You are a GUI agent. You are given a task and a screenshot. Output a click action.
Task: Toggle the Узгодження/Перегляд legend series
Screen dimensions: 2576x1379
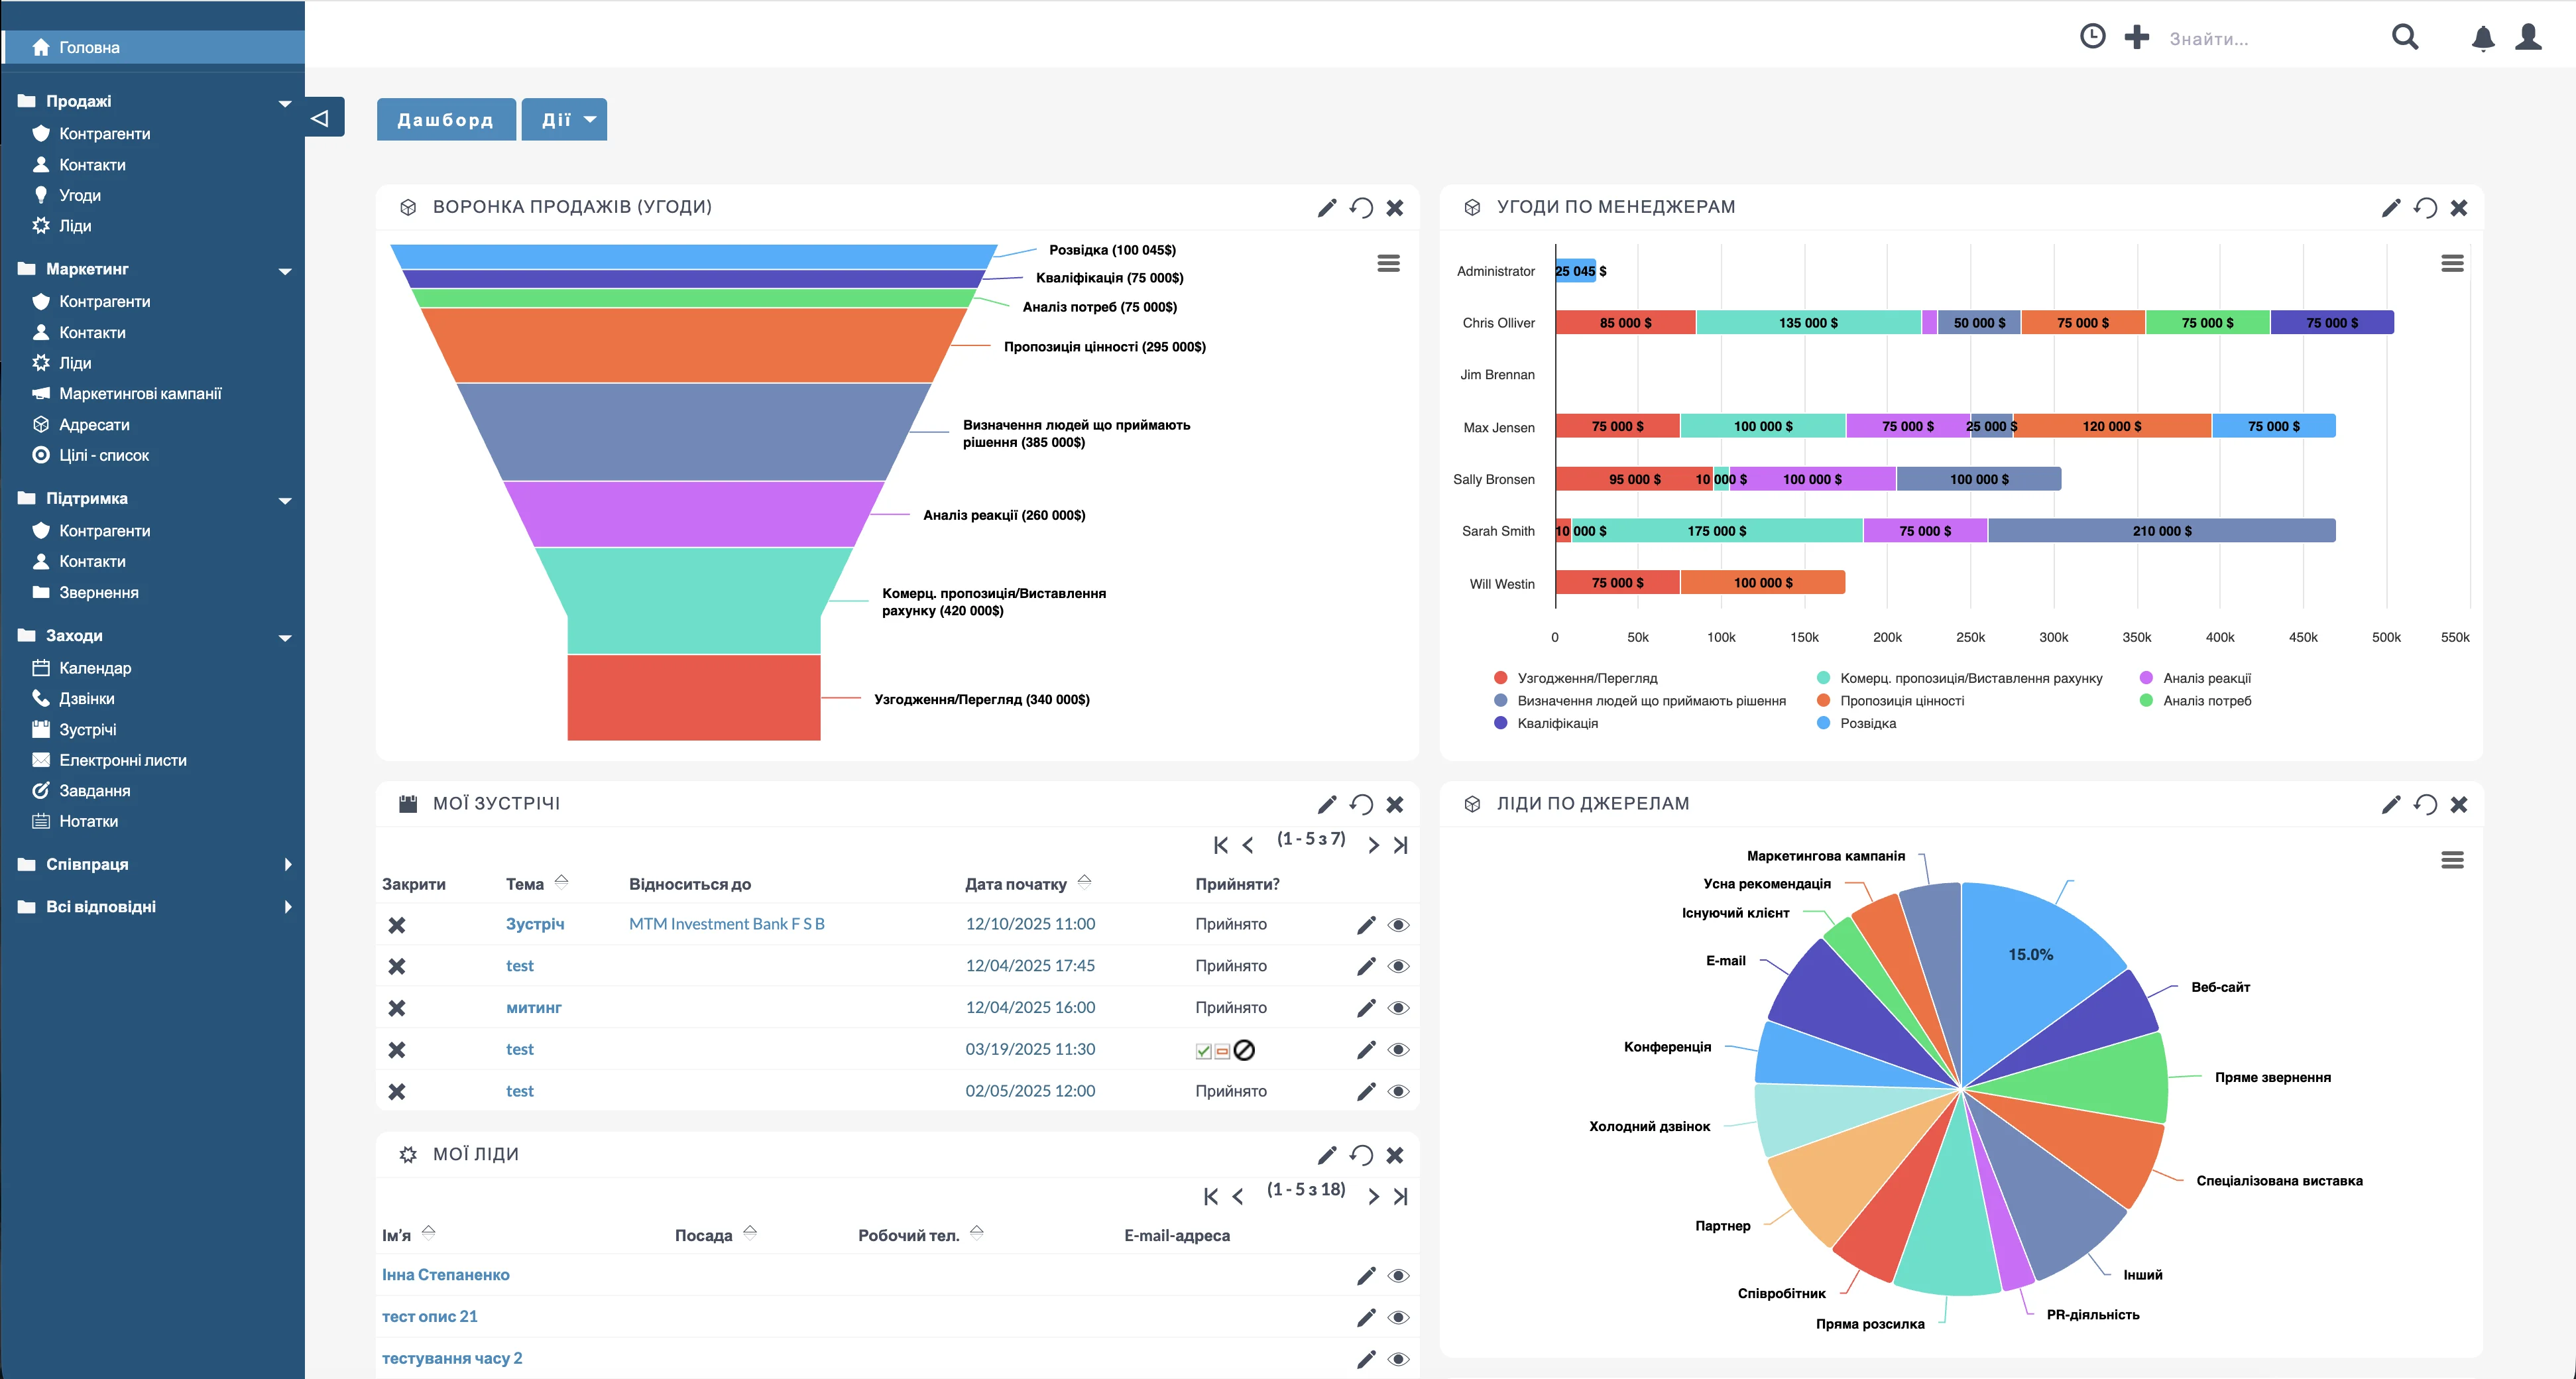[x=1585, y=678]
